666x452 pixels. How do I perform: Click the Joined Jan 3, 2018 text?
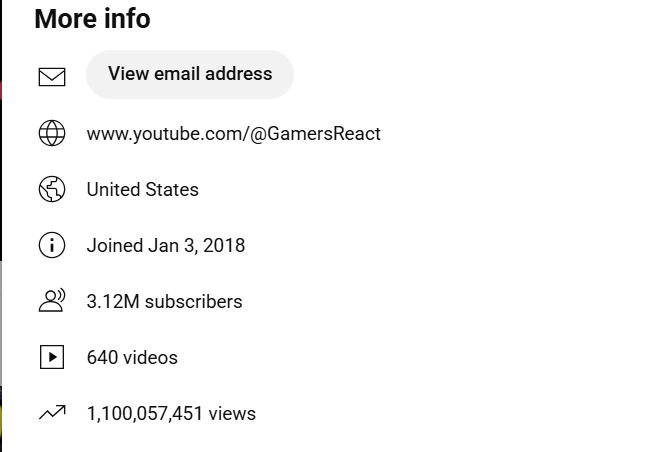pos(165,245)
